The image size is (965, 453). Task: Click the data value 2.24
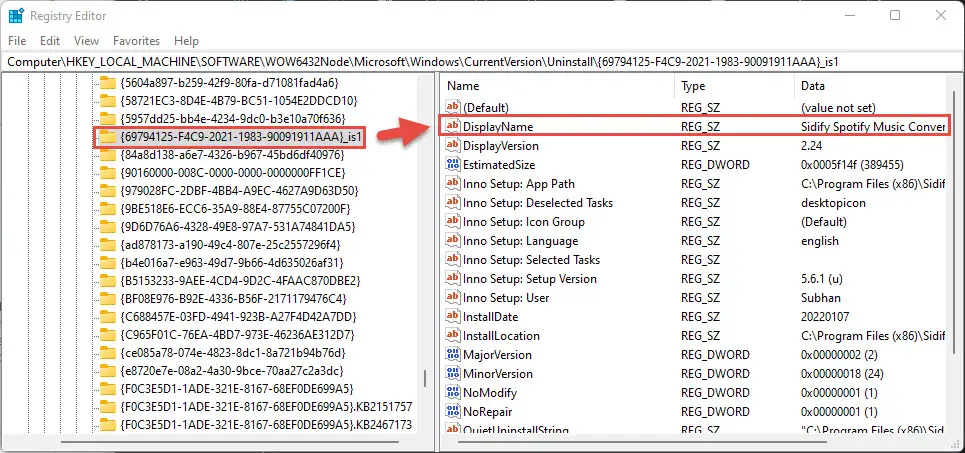tap(811, 145)
